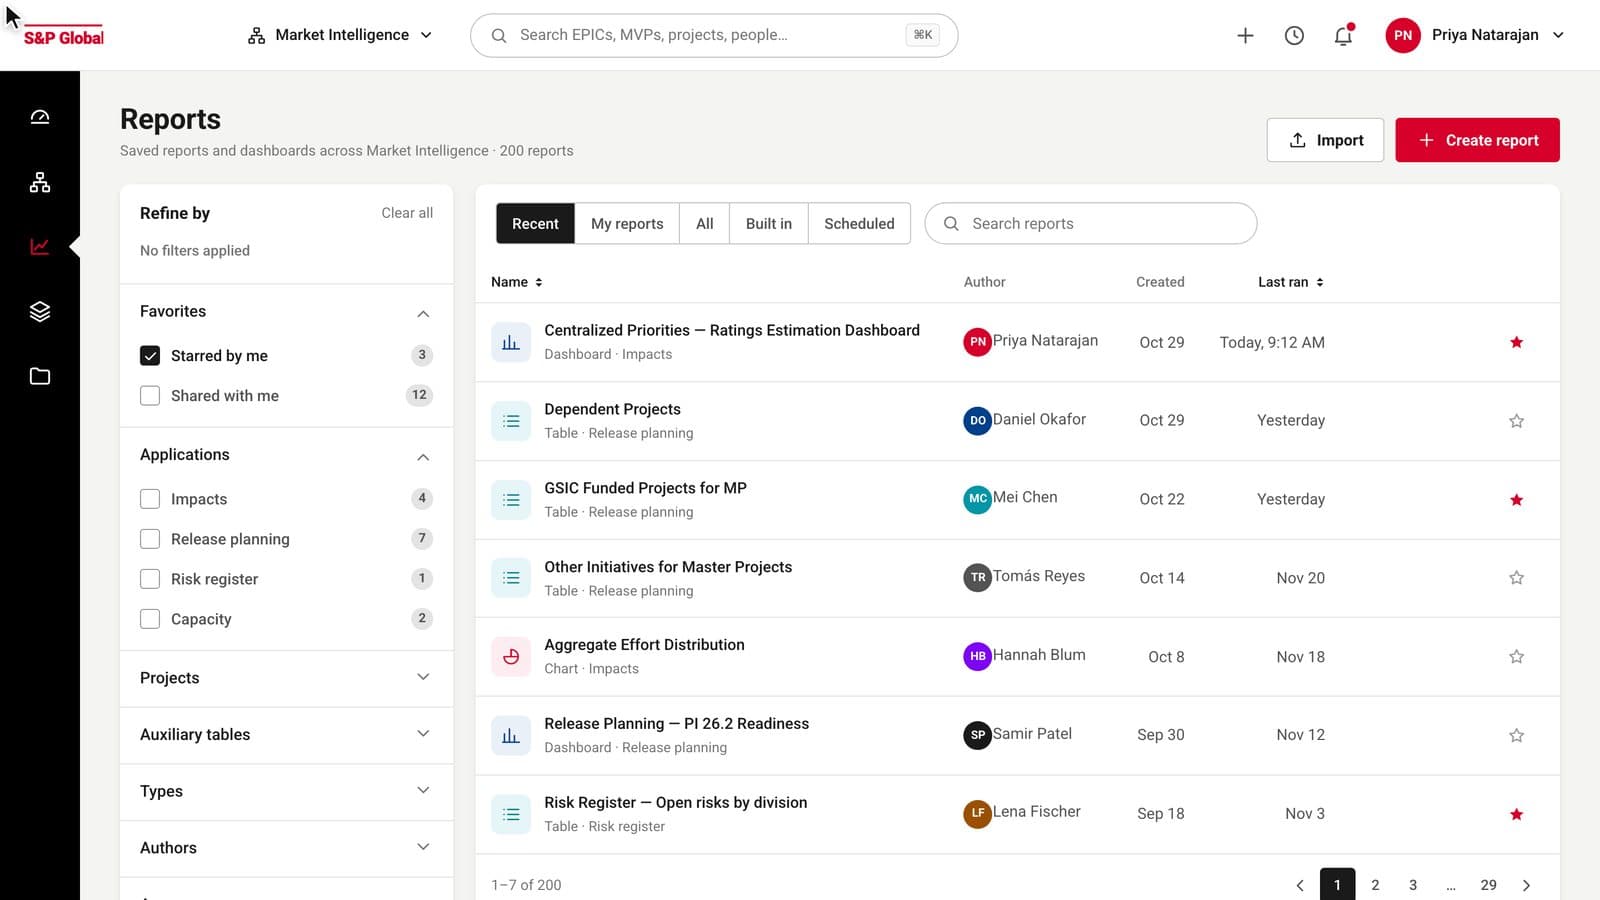The width and height of the screenshot is (1600, 900).
Task: Switch to the My reports tab
Action: point(627,223)
